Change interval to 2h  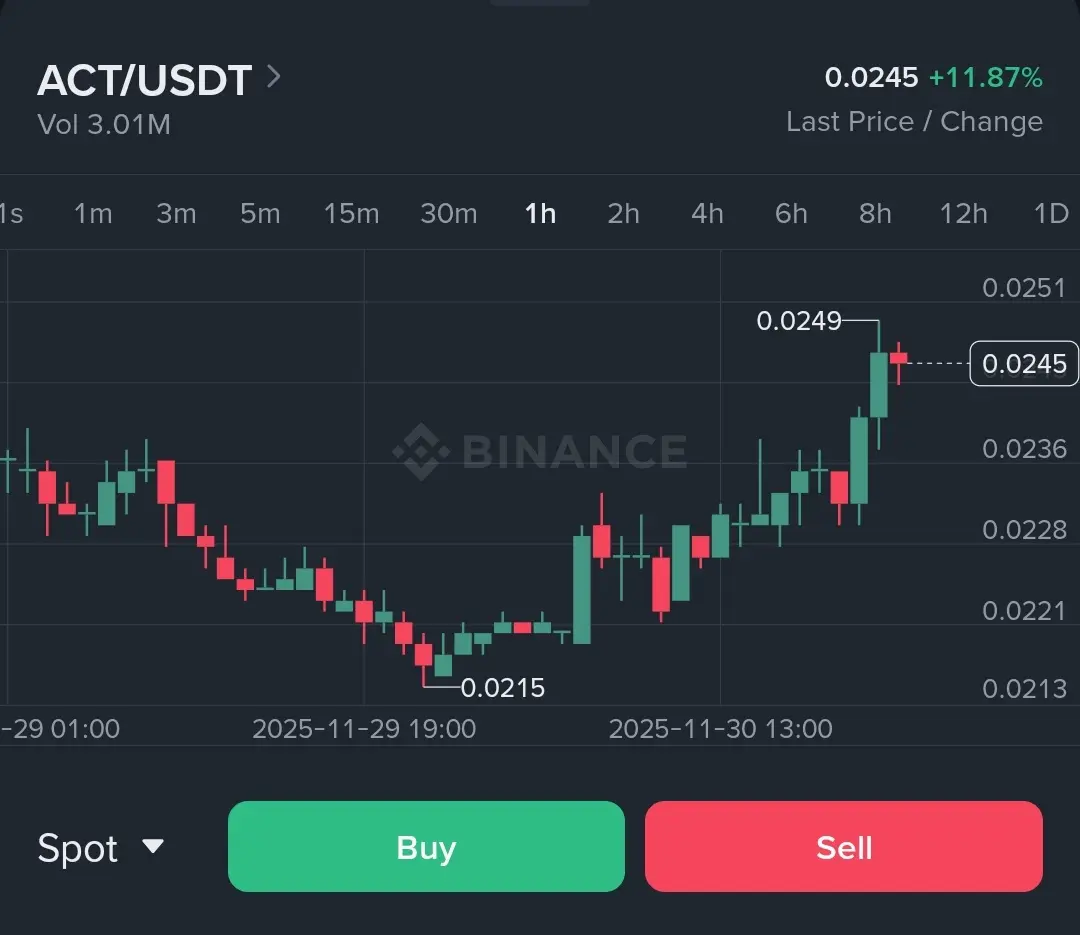click(x=624, y=213)
